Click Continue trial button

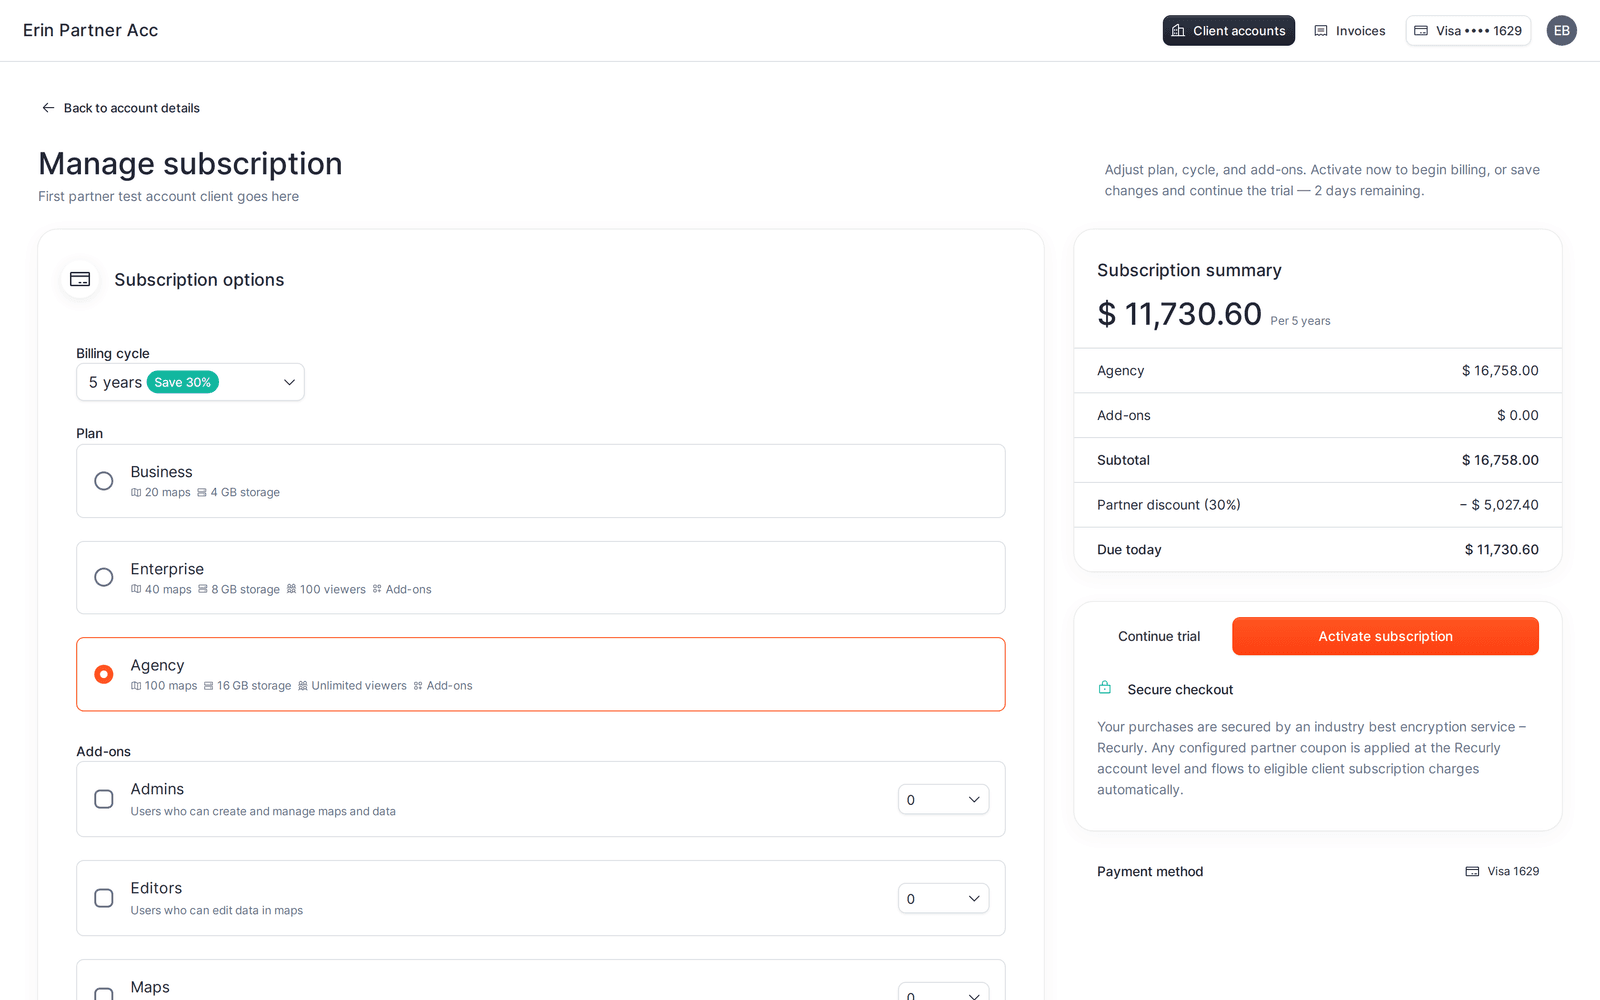(x=1159, y=636)
